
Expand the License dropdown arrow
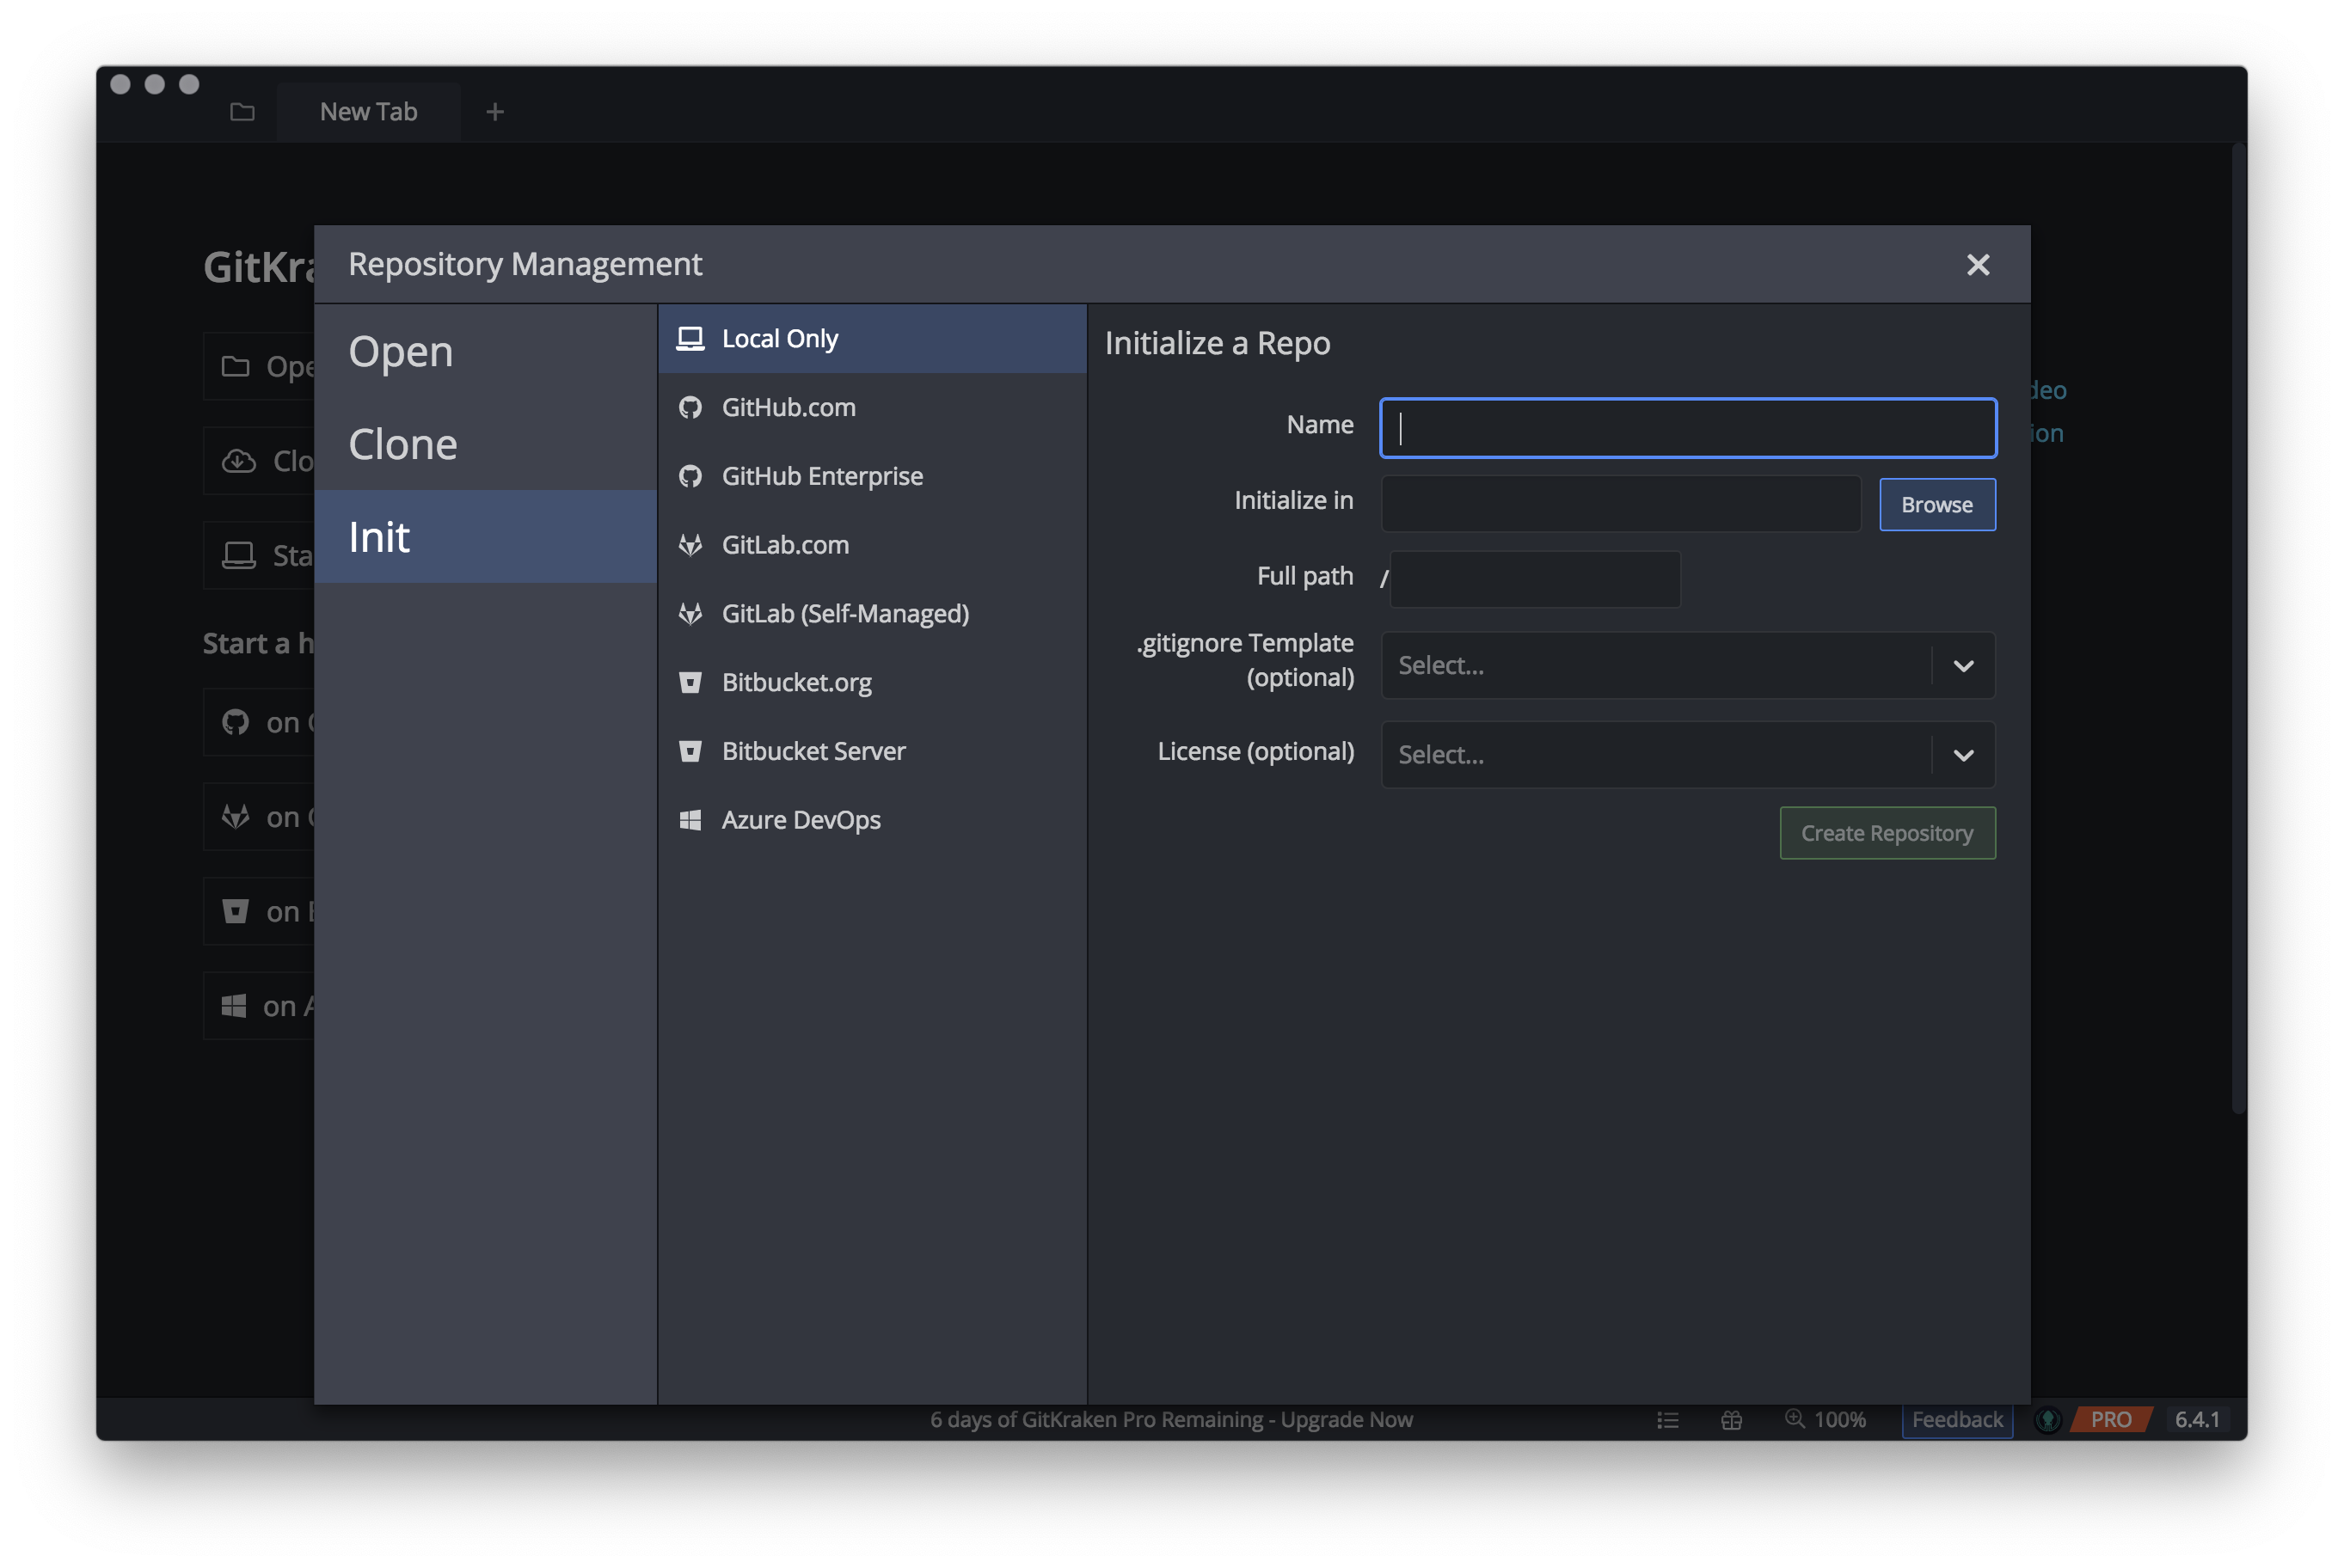[x=1963, y=755]
